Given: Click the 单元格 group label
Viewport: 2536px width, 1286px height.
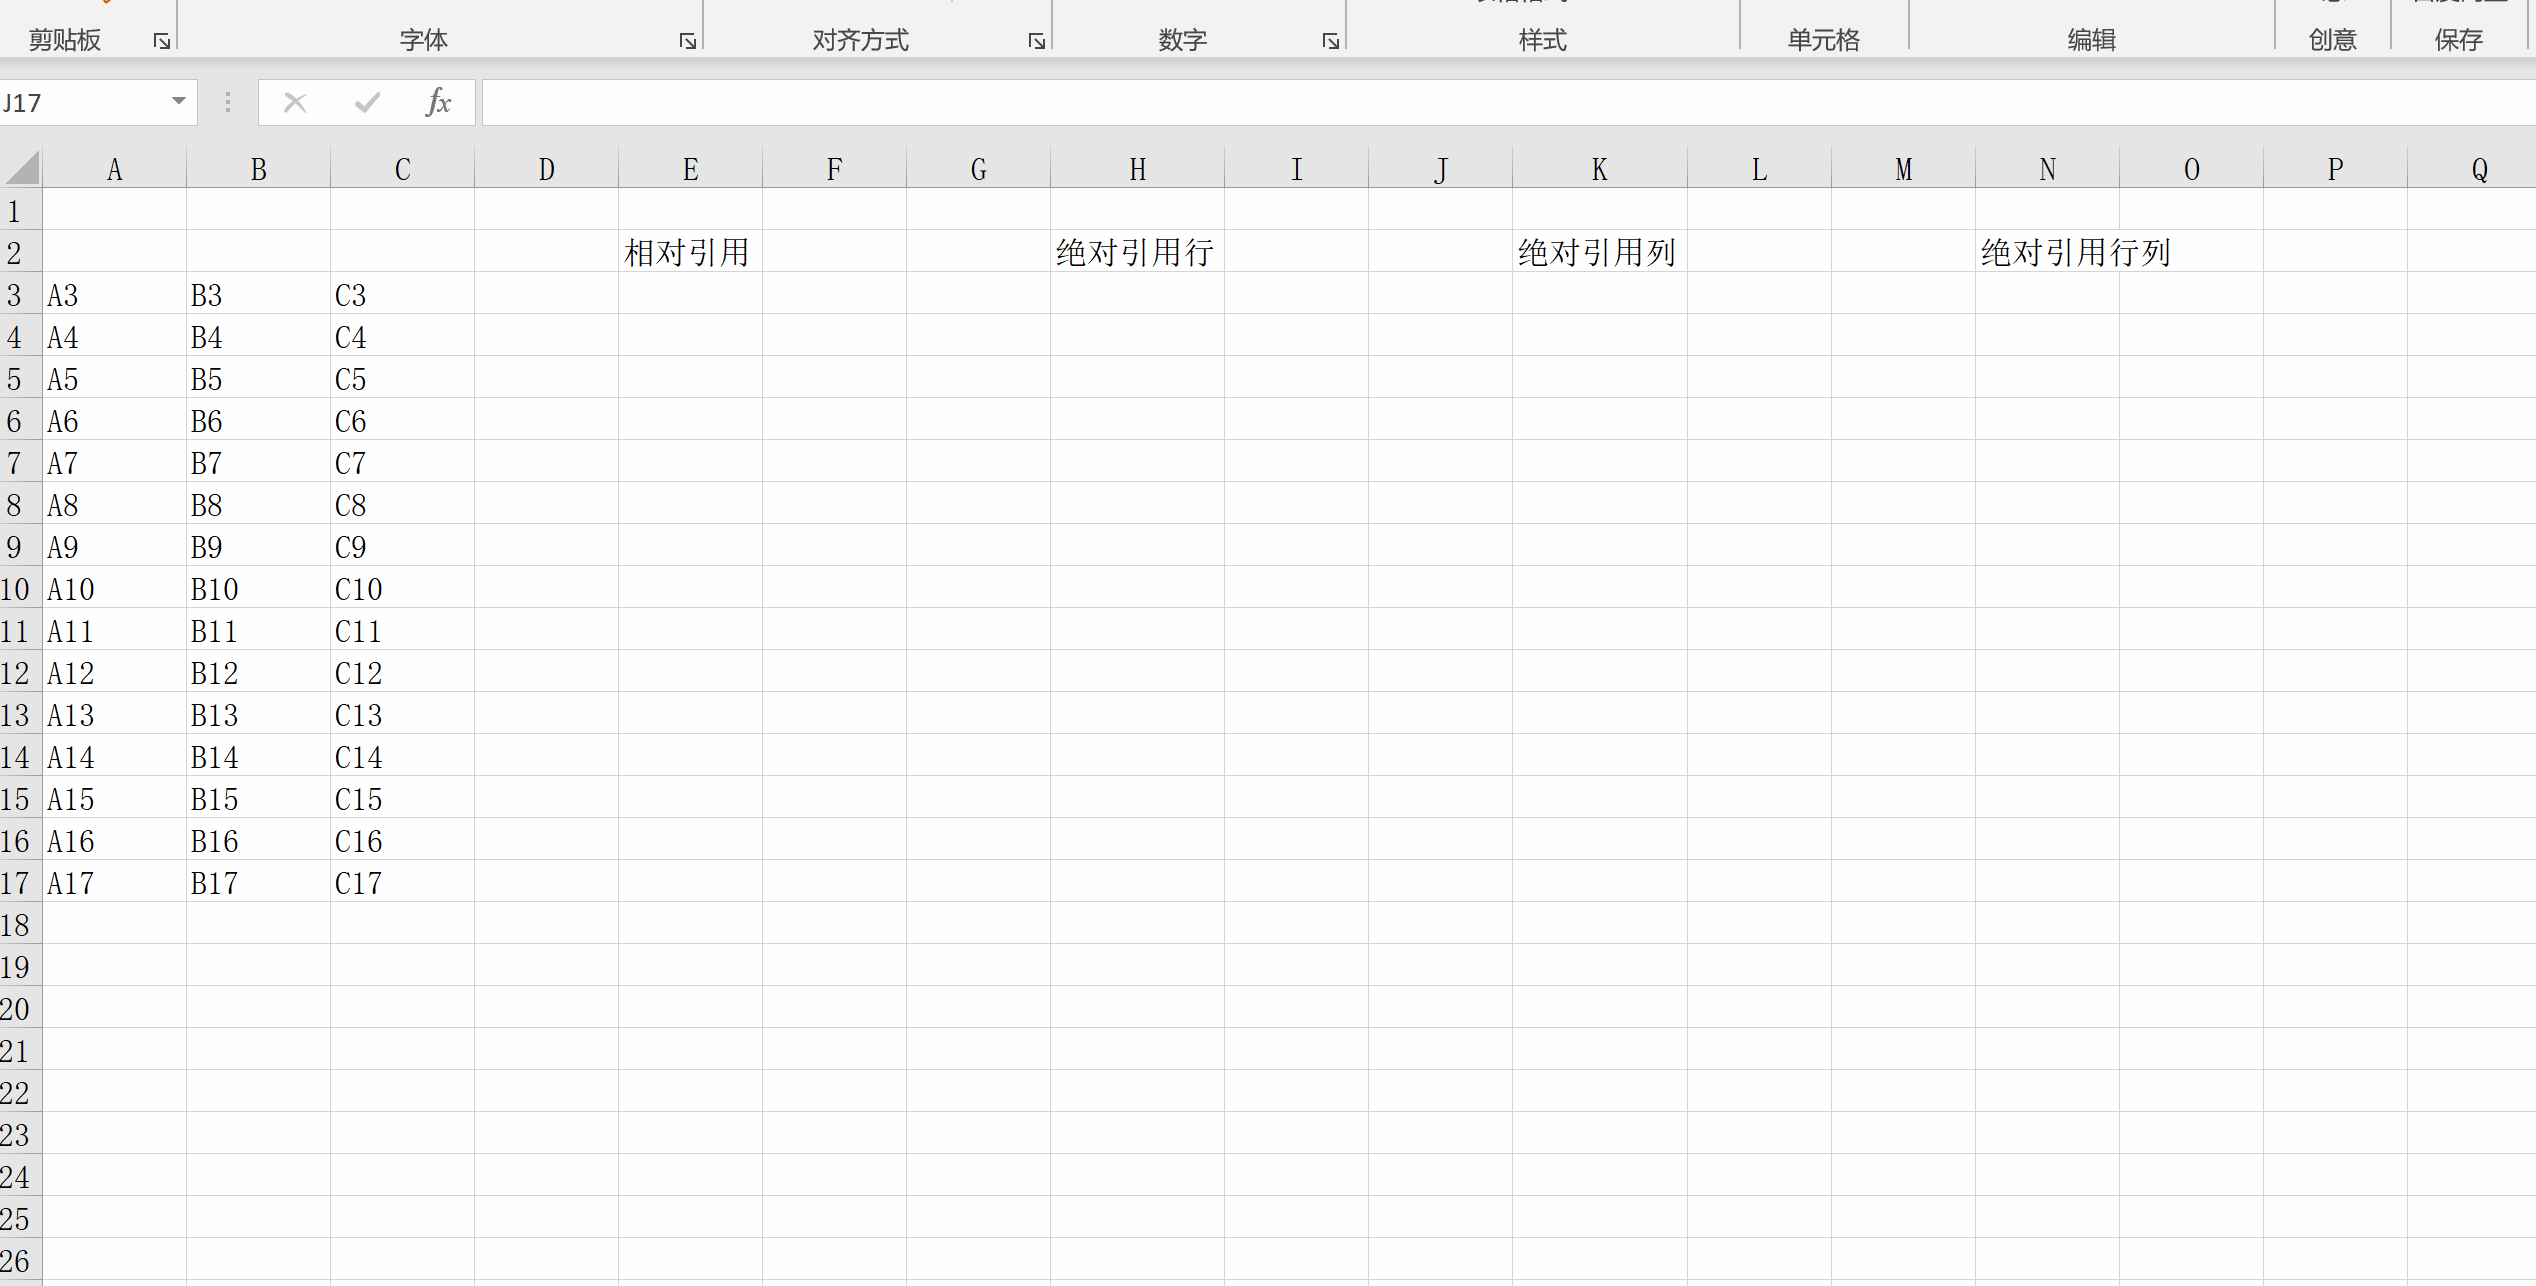Looking at the screenshot, I should pyautogui.click(x=1824, y=40).
